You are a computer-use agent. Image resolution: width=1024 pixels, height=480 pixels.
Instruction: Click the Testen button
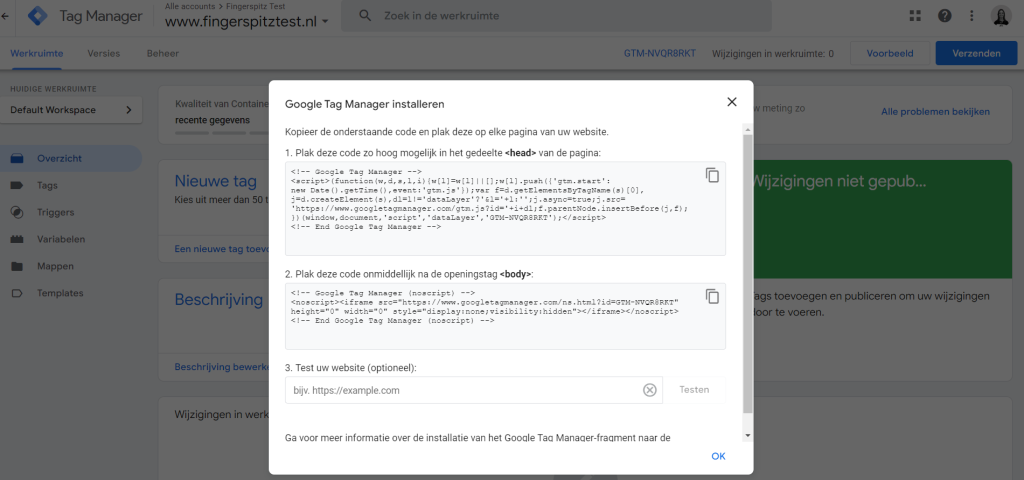tap(694, 390)
